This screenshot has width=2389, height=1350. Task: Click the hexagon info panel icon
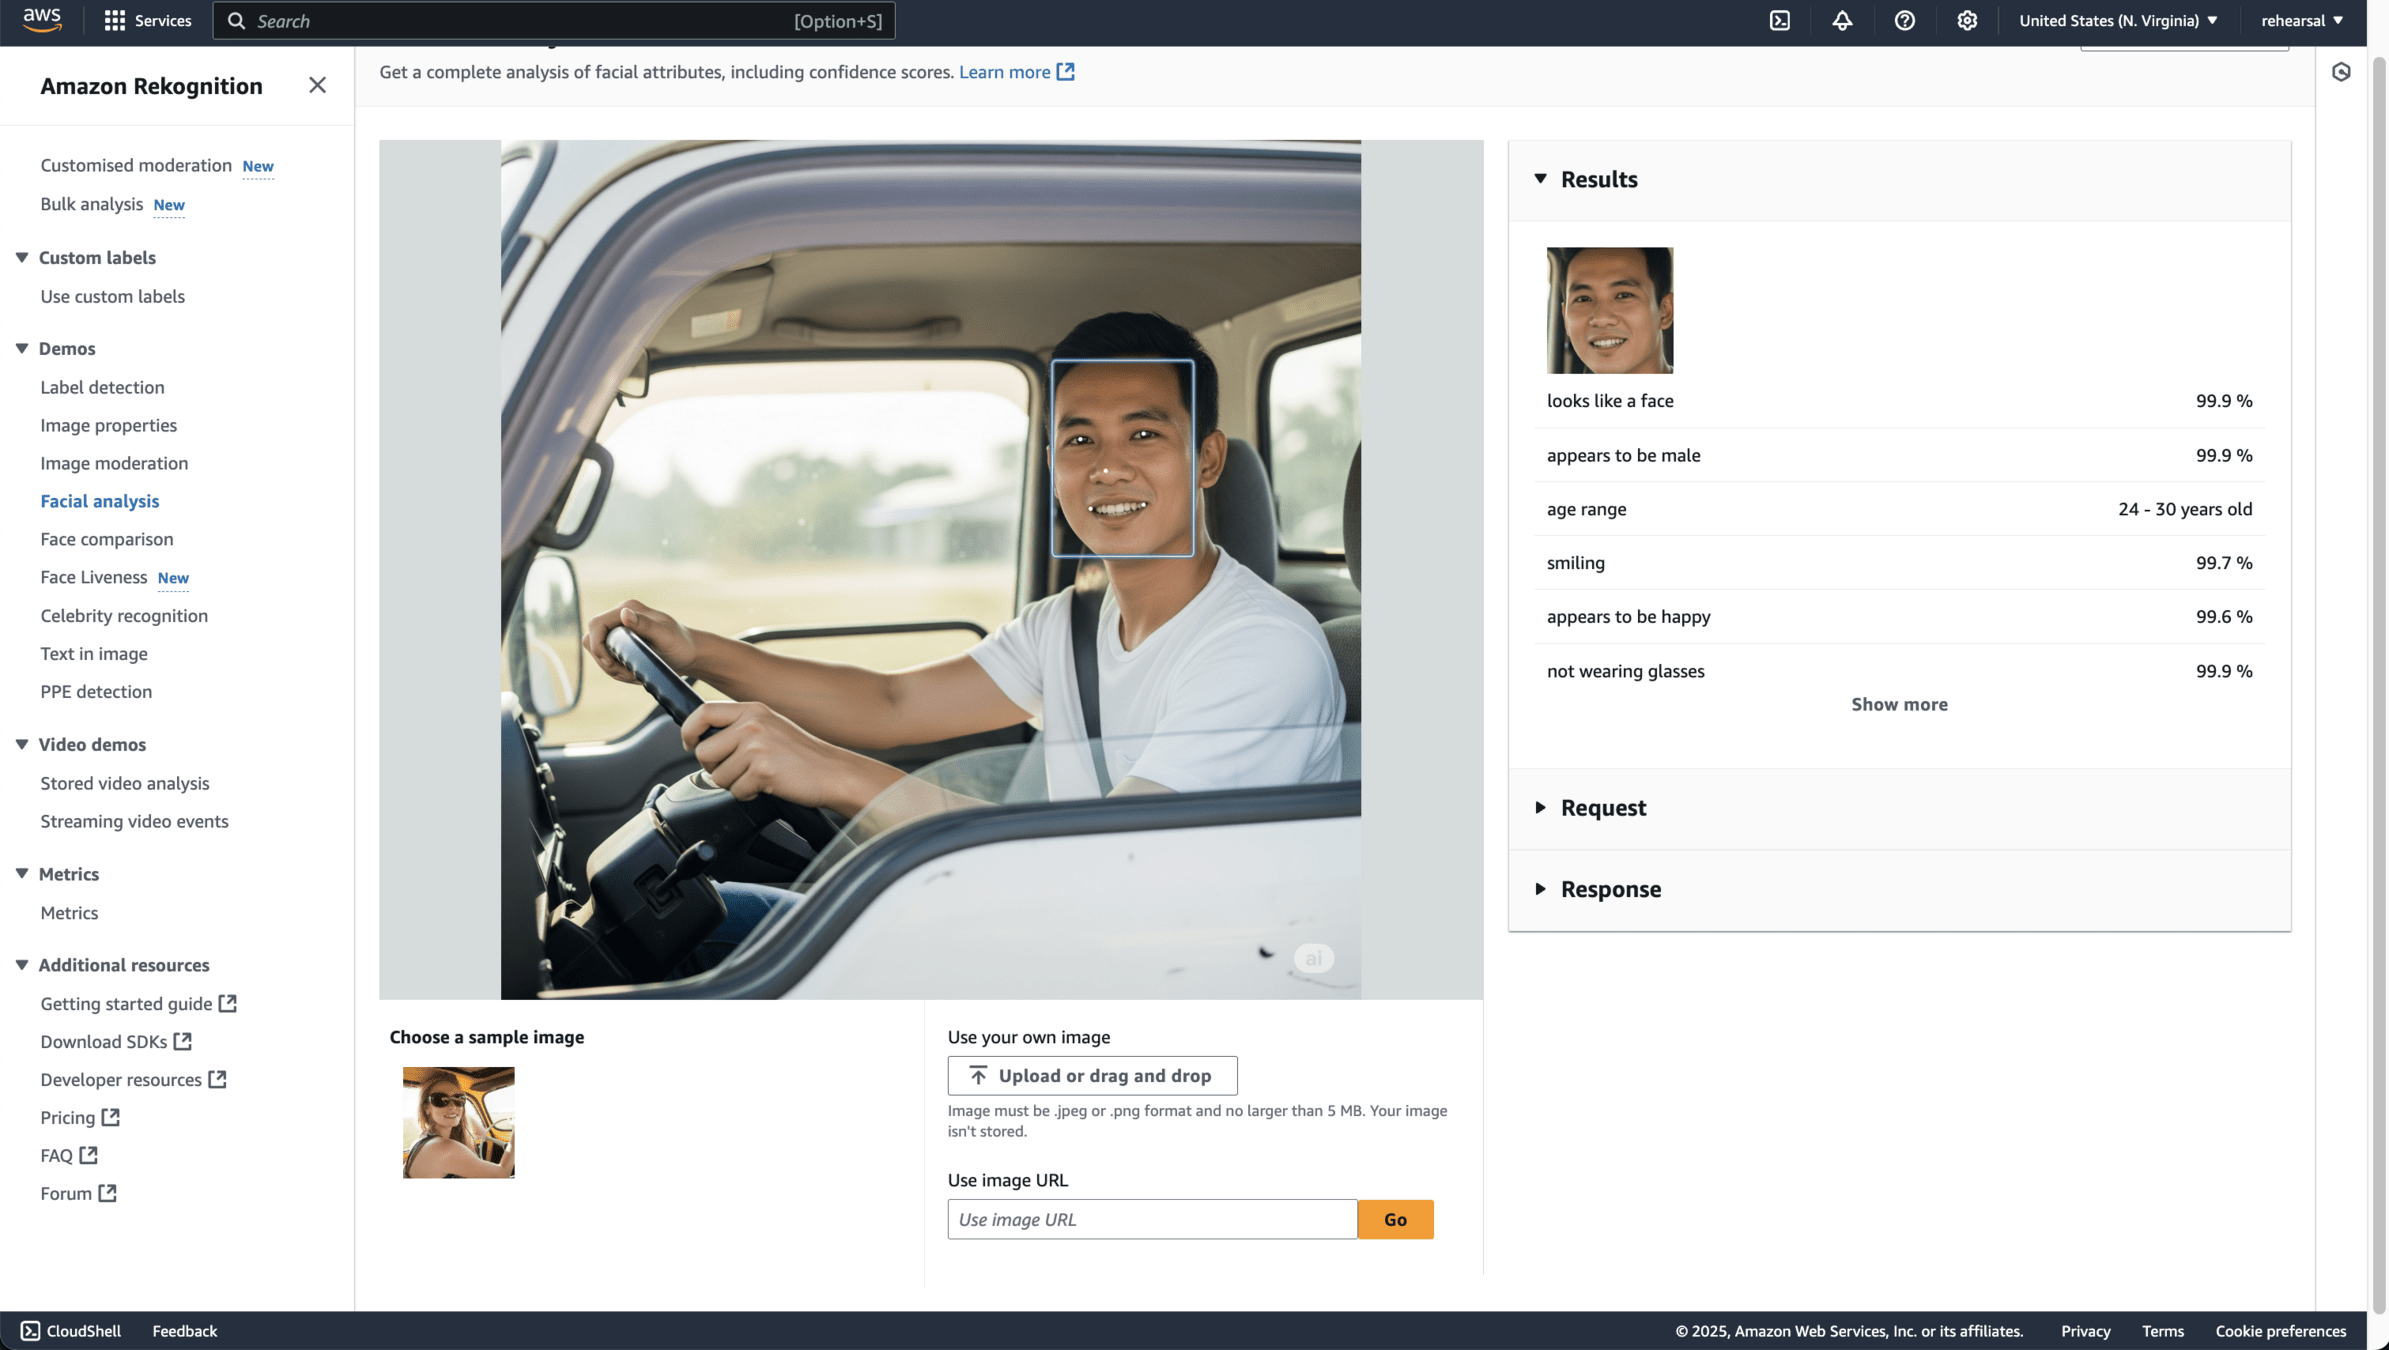[2341, 72]
